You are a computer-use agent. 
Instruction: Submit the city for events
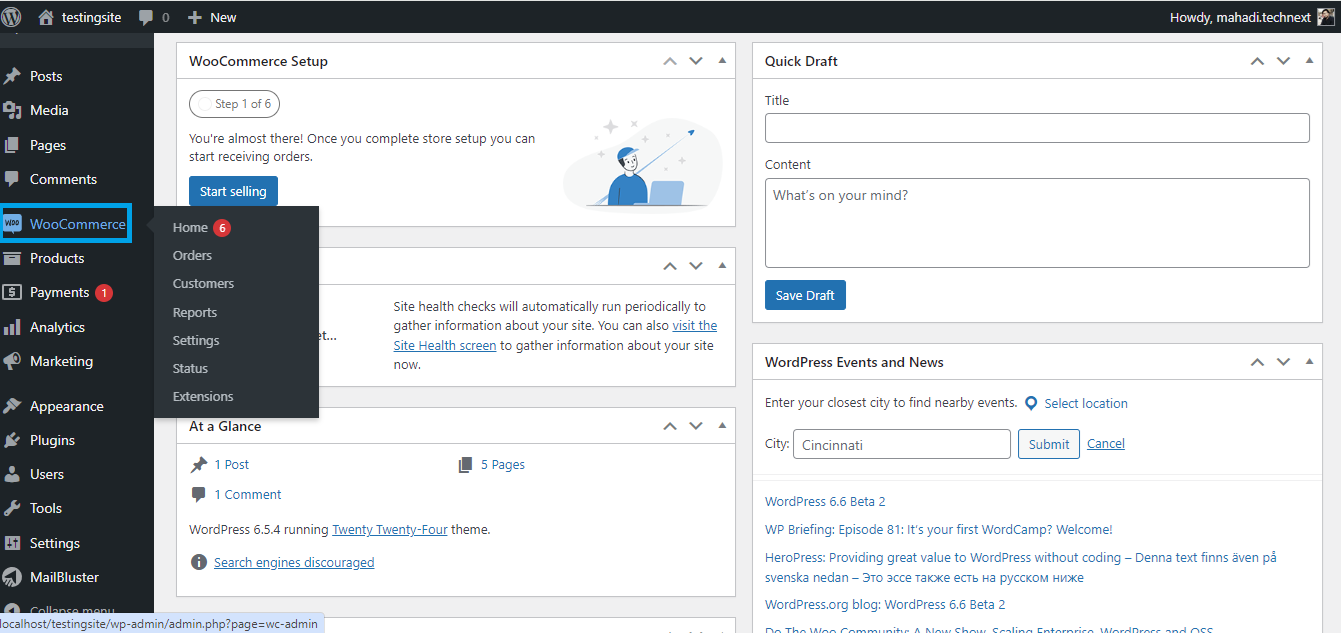point(1049,444)
